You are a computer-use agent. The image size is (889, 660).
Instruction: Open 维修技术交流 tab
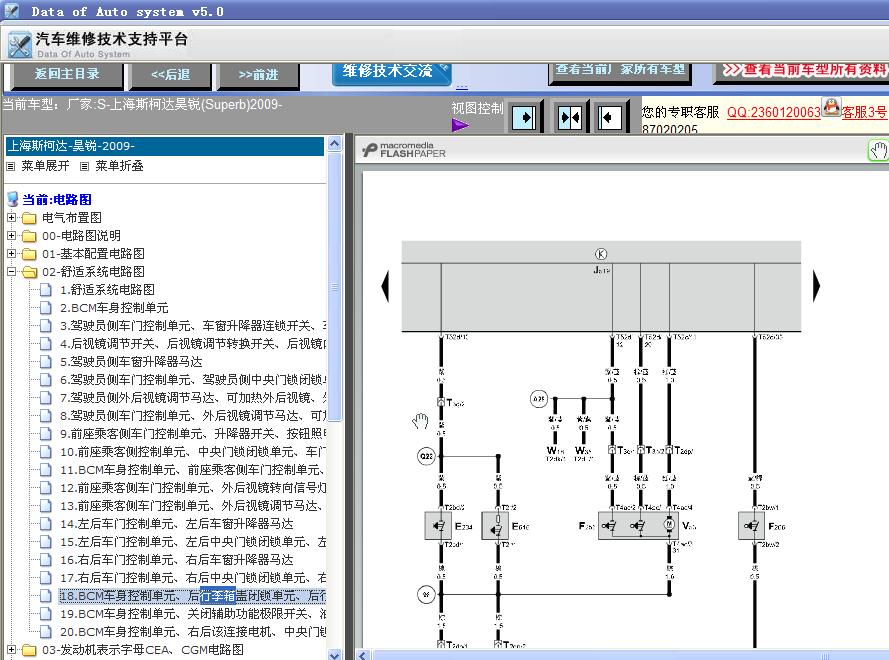(x=391, y=73)
